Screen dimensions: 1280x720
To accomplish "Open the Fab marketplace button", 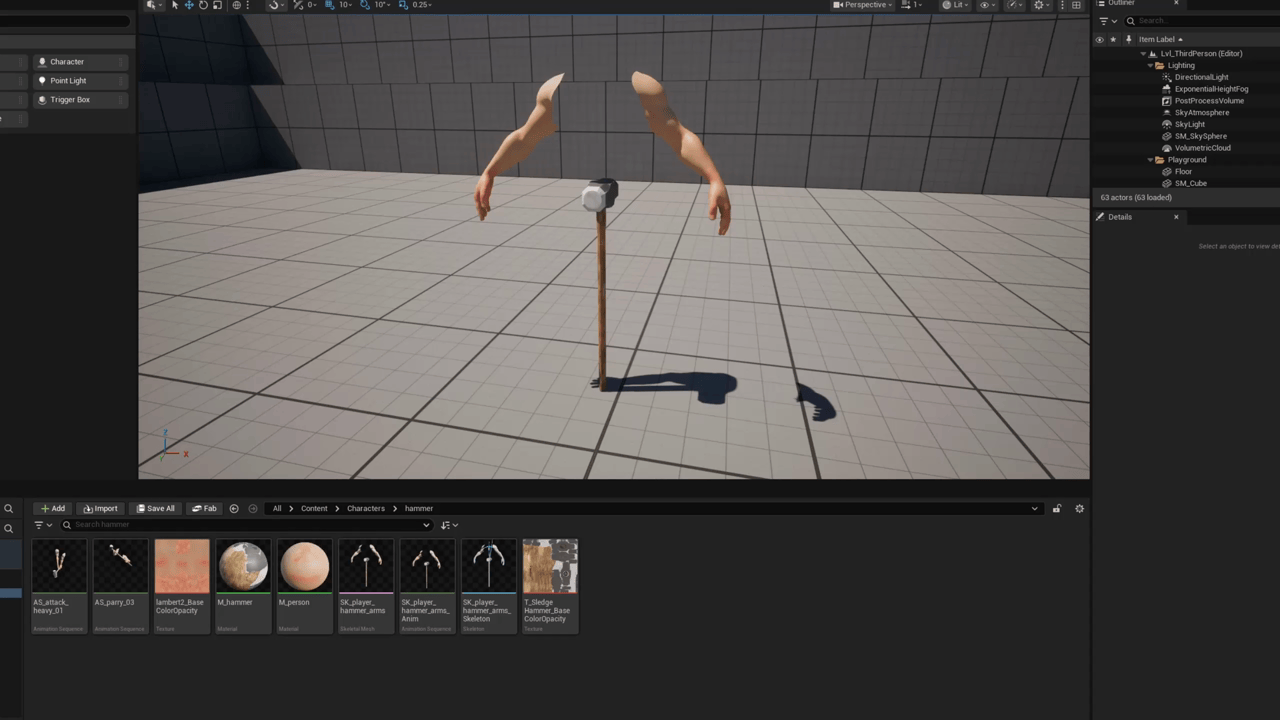I will click(x=204, y=508).
